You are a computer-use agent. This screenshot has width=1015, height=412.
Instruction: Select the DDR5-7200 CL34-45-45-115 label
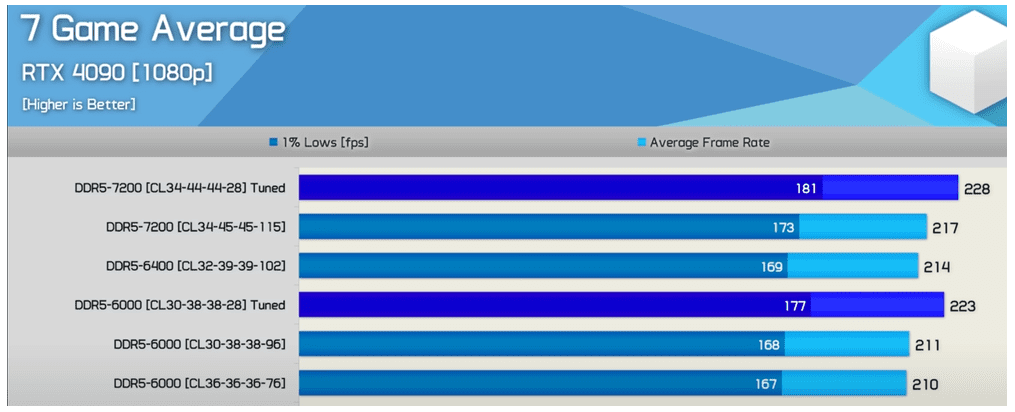196,227
